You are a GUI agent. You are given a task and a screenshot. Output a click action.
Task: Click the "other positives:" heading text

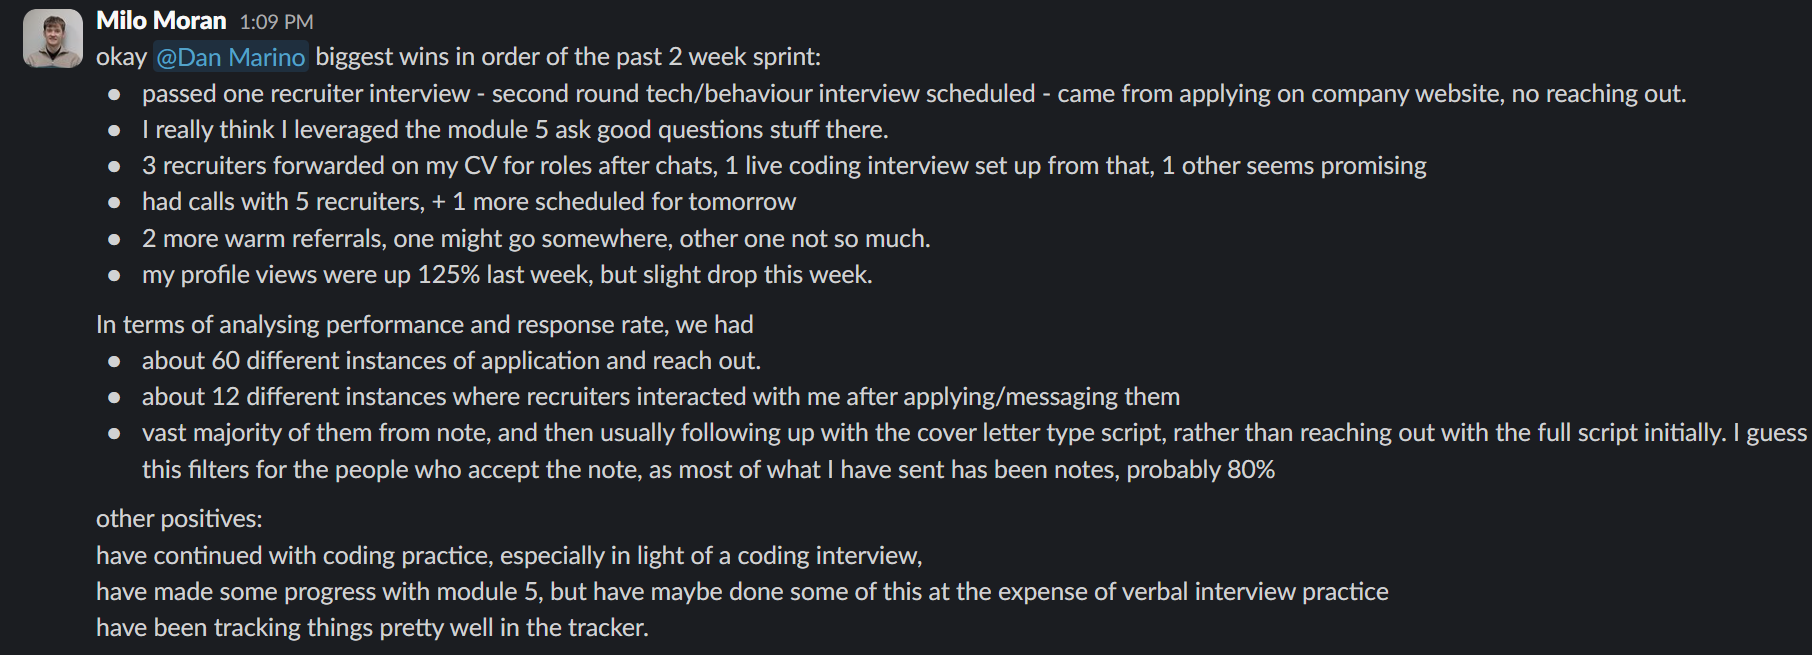pos(179,519)
